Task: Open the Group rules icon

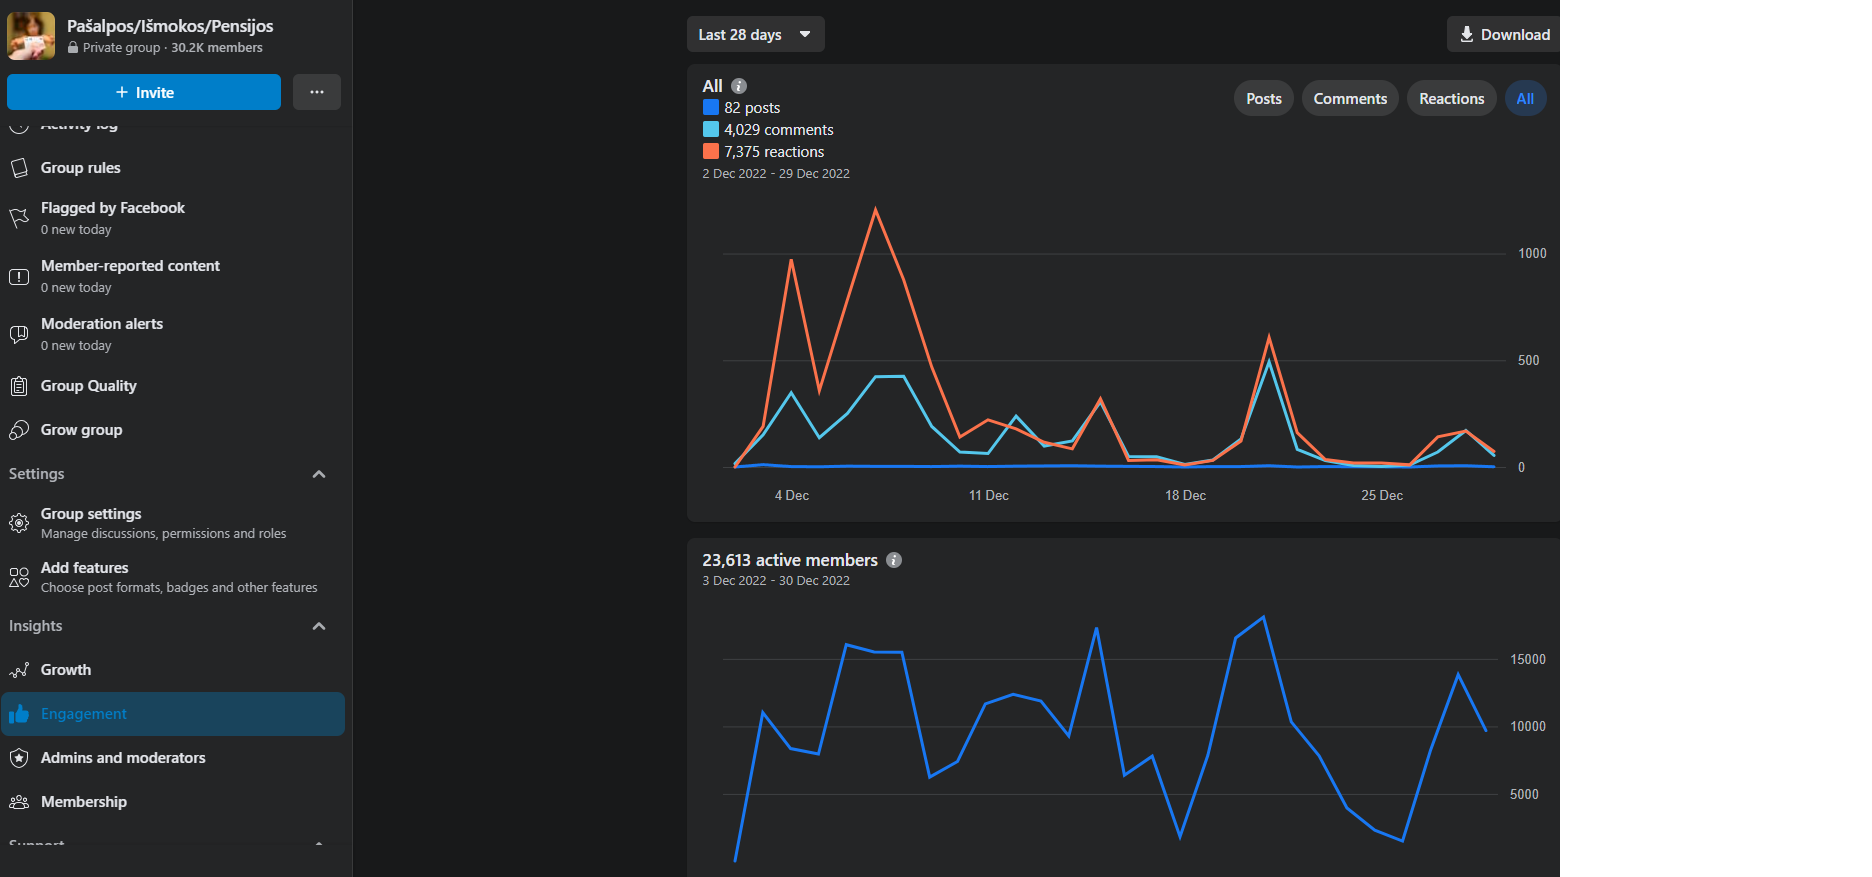Action: coord(19,168)
